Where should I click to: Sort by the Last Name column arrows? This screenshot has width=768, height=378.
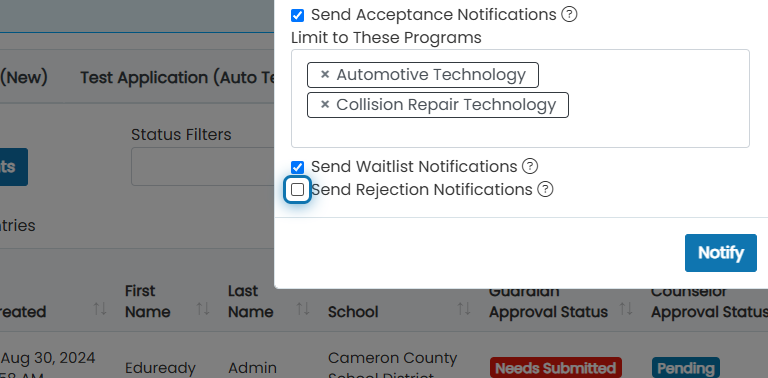[303, 309]
